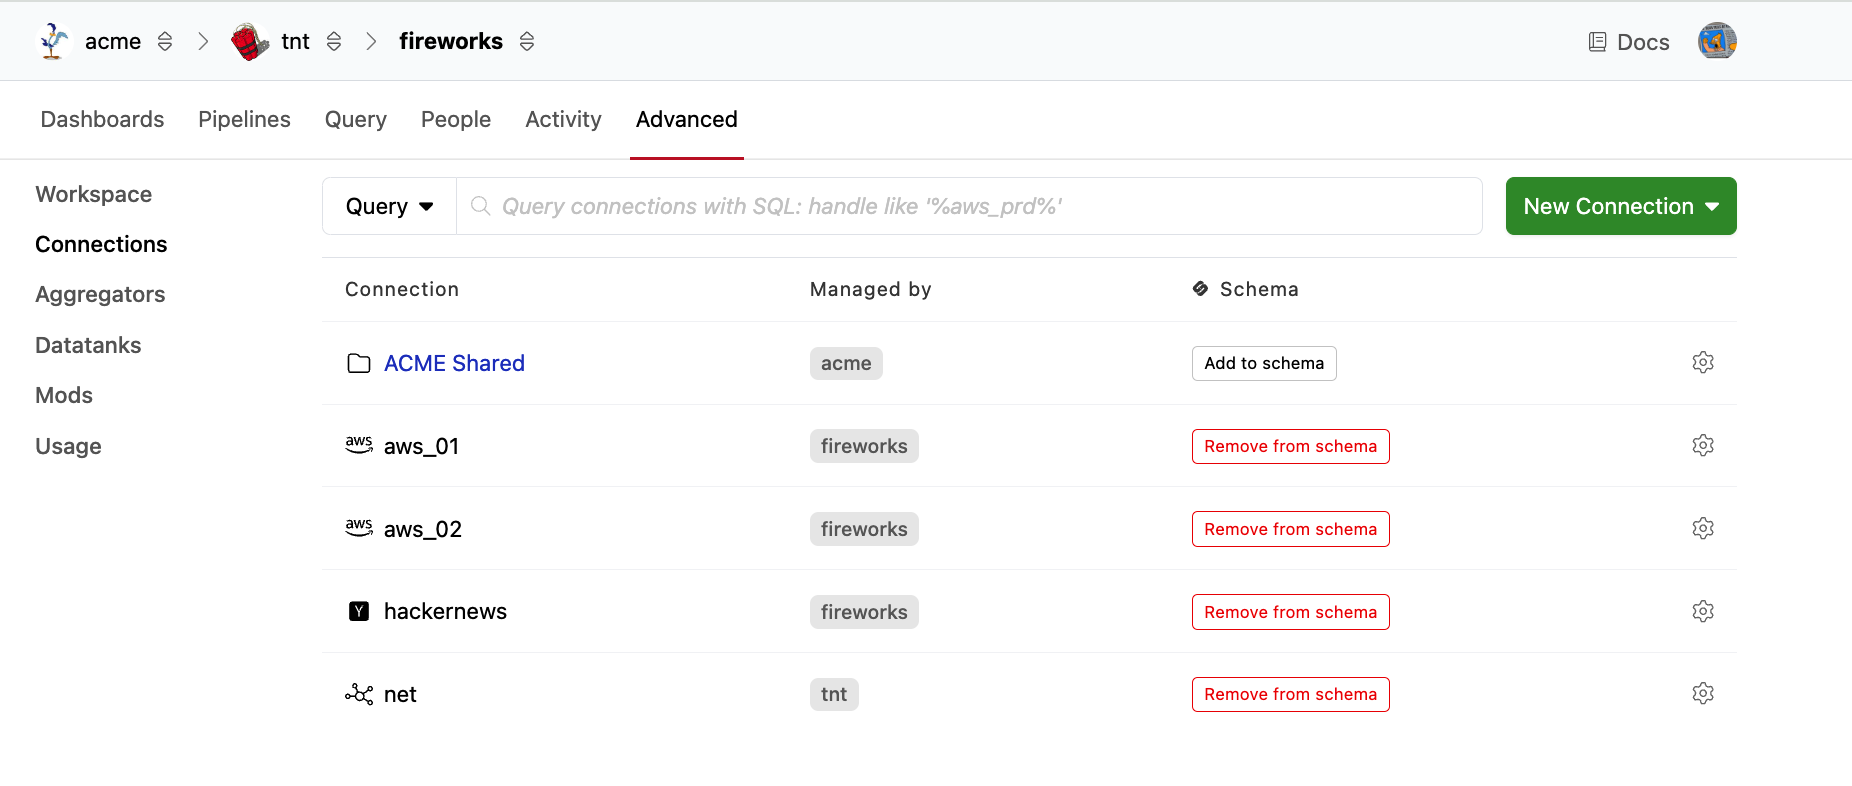This screenshot has width=1852, height=786.
Task: Click the user avatar in top right
Action: point(1717,41)
